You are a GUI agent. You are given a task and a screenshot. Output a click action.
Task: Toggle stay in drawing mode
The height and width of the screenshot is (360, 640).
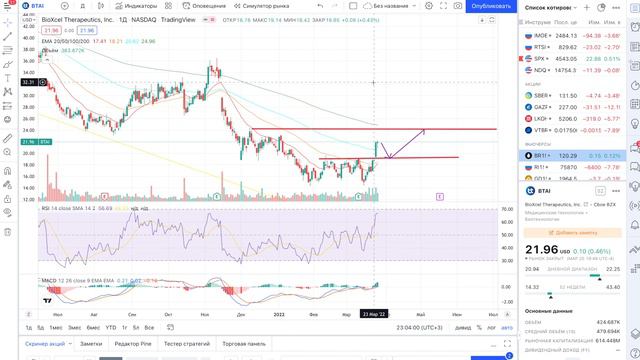[7, 185]
